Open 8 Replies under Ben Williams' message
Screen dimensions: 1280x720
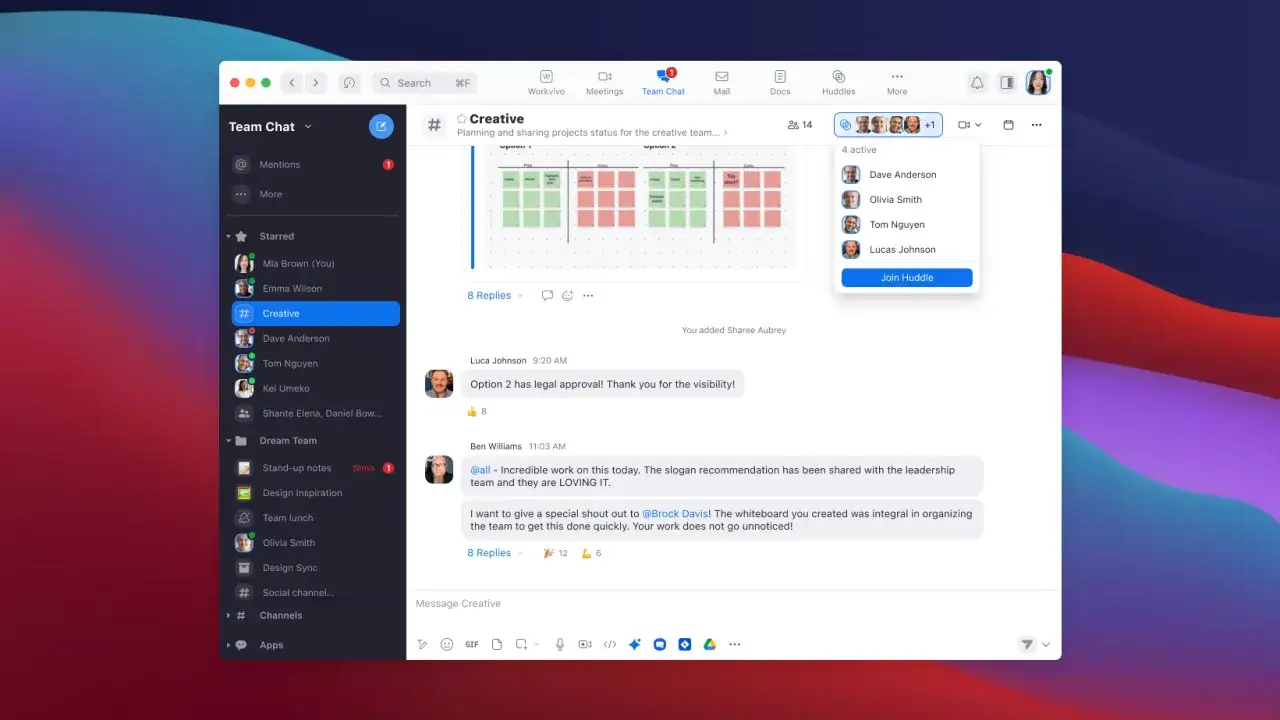489,553
